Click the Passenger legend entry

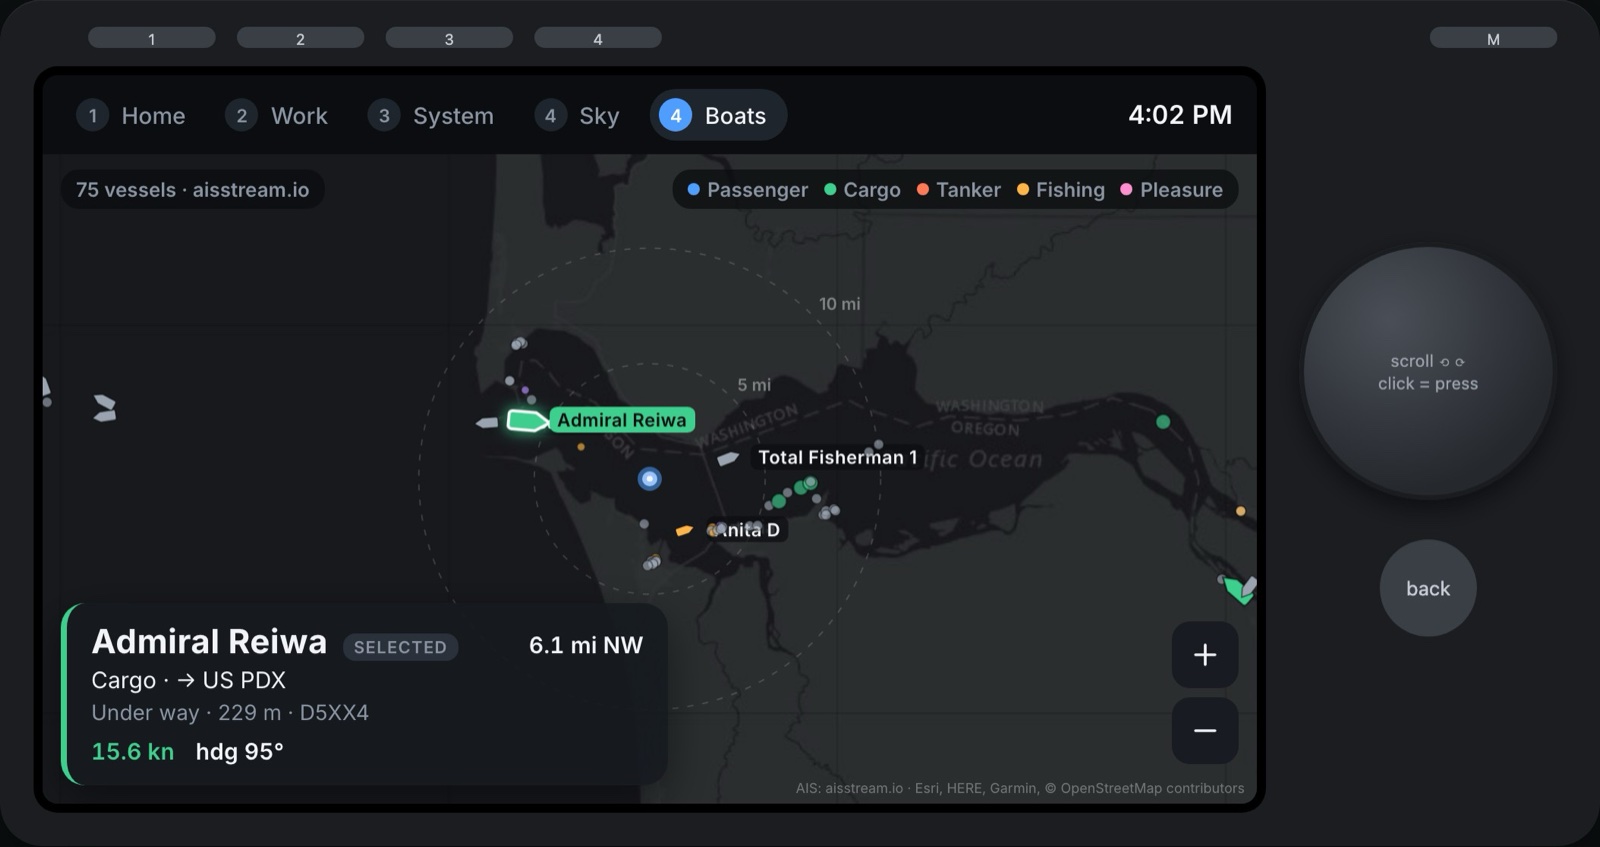[x=747, y=190]
